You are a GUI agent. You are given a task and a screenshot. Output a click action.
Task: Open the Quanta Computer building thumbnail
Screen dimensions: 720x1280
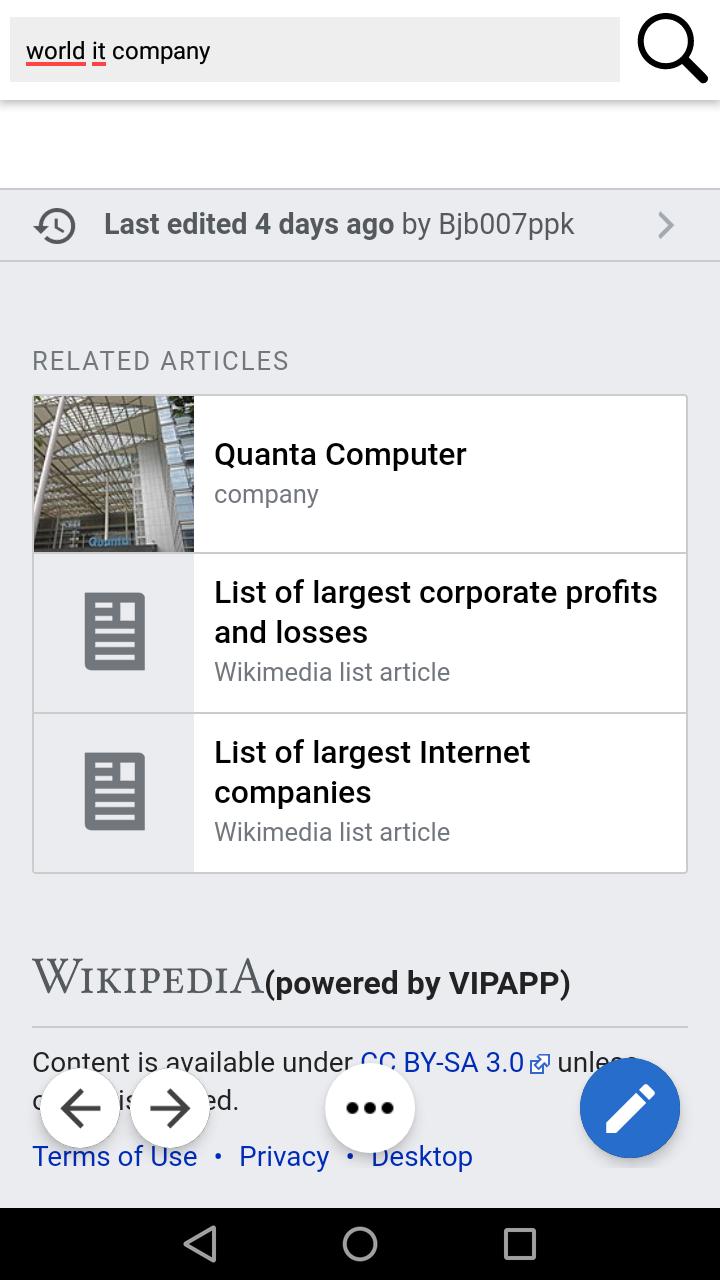click(x=114, y=474)
